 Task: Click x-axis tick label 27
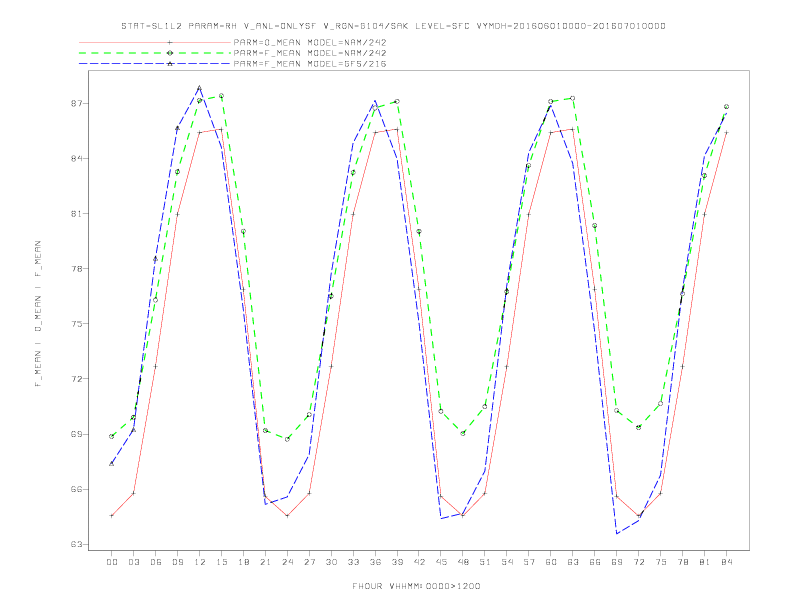tap(309, 562)
